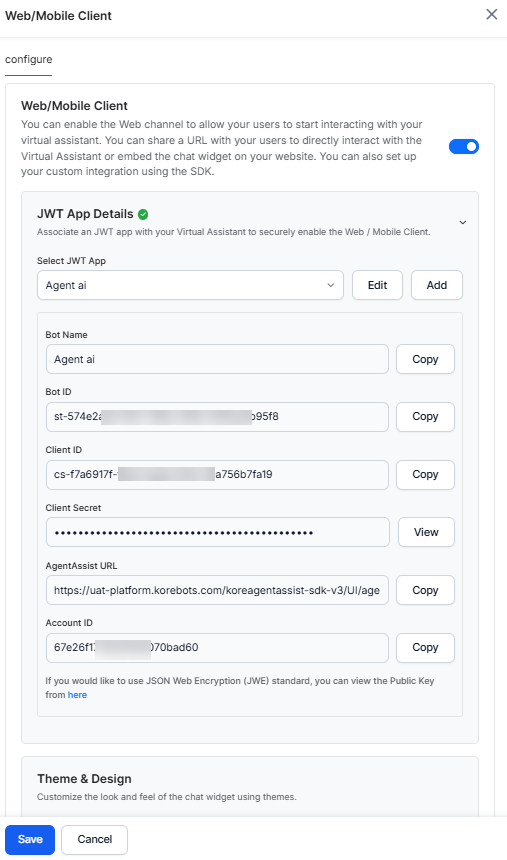Open the Select JWT App dropdown
The width and height of the screenshot is (507, 860).
(190, 285)
